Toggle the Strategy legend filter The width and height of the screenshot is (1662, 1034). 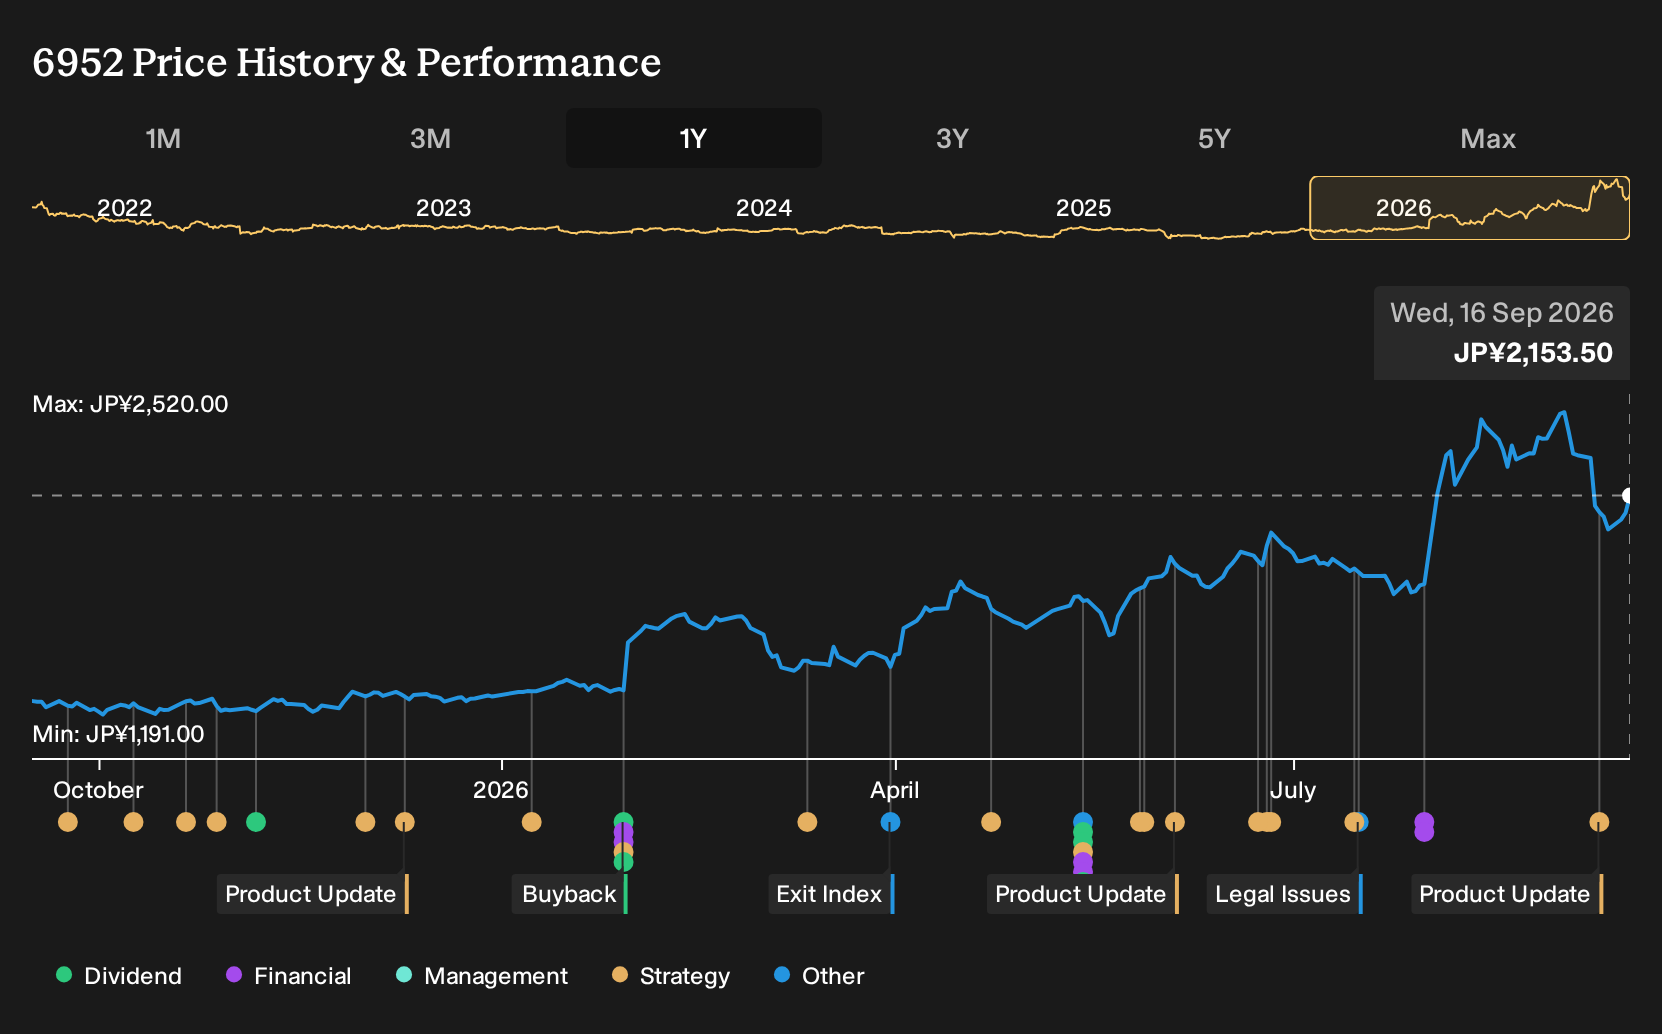(x=671, y=976)
